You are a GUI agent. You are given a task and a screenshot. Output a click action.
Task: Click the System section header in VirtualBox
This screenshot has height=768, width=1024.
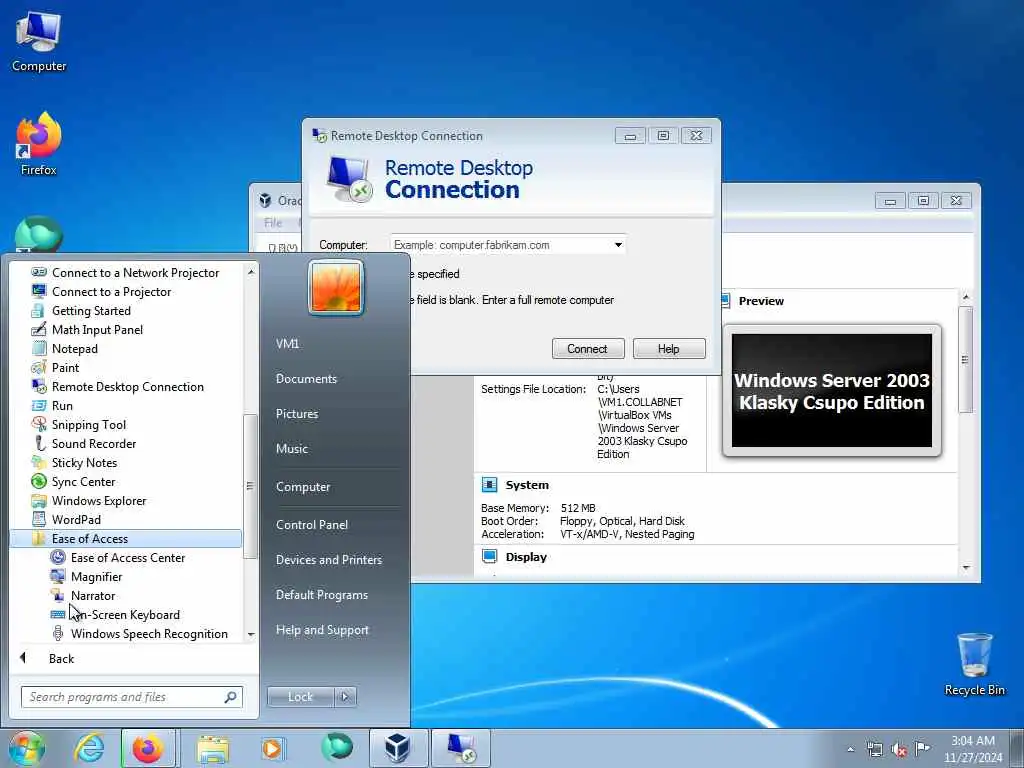[526, 485]
